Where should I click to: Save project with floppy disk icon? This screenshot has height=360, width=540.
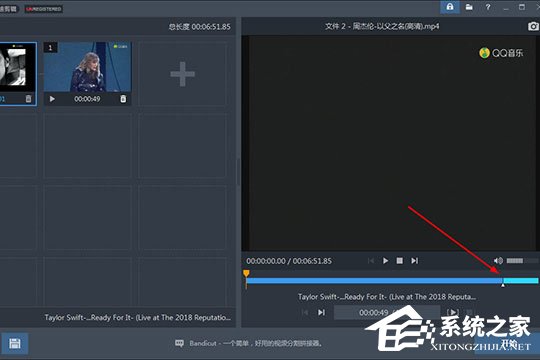[14, 343]
